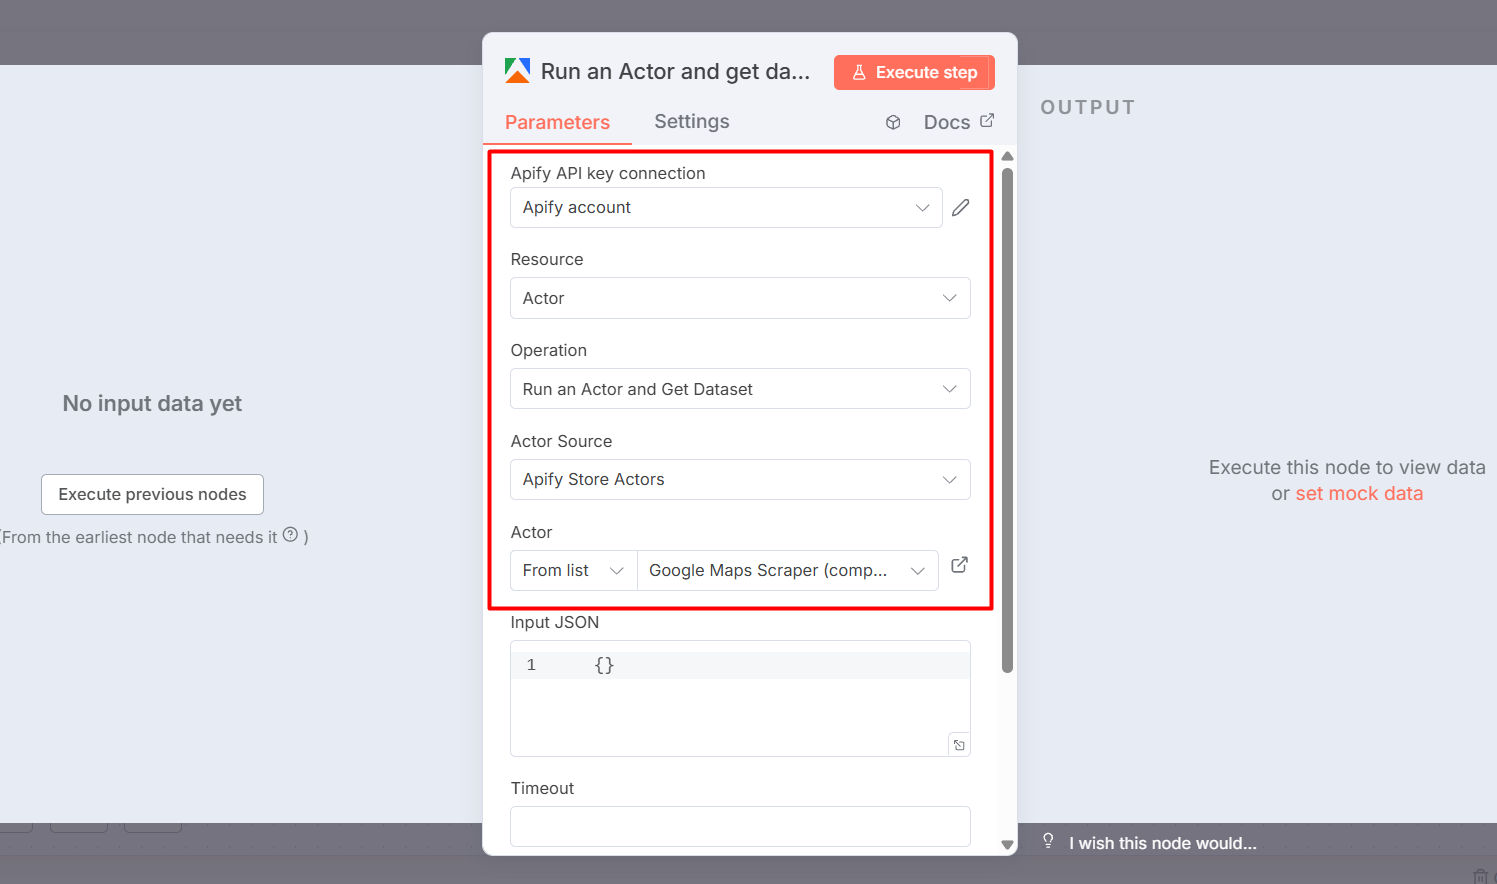
Task: Open the Apify API key connection dropdown
Action: click(x=725, y=208)
